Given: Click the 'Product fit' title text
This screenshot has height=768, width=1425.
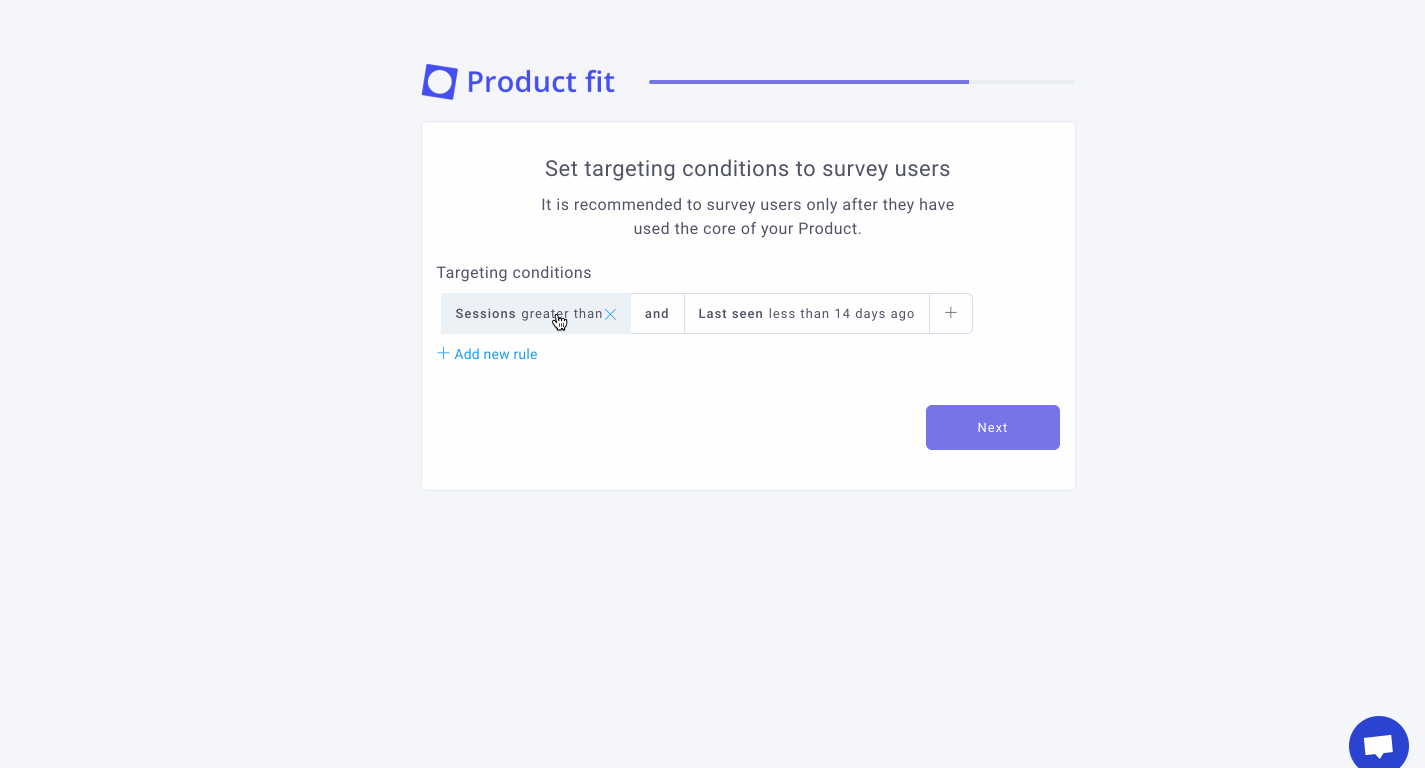Looking at the screenshot, I should pyautogui.click(x=541, y=82).
